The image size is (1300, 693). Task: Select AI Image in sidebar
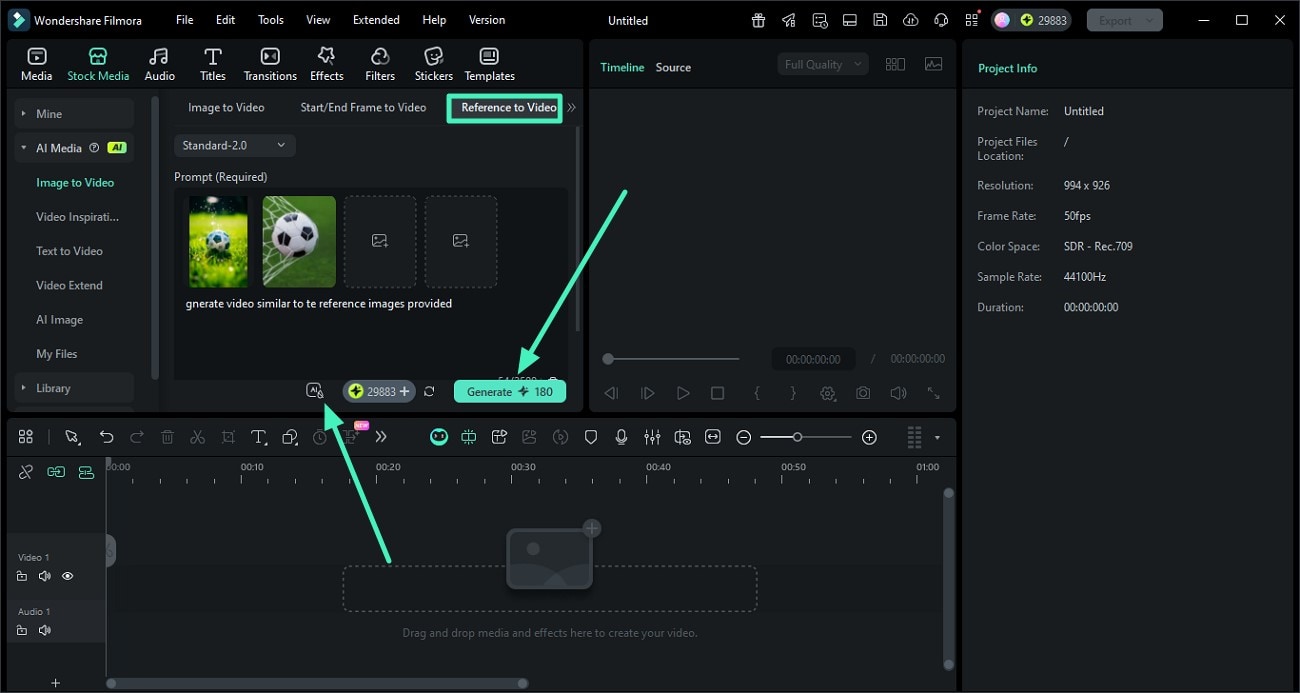60,320
